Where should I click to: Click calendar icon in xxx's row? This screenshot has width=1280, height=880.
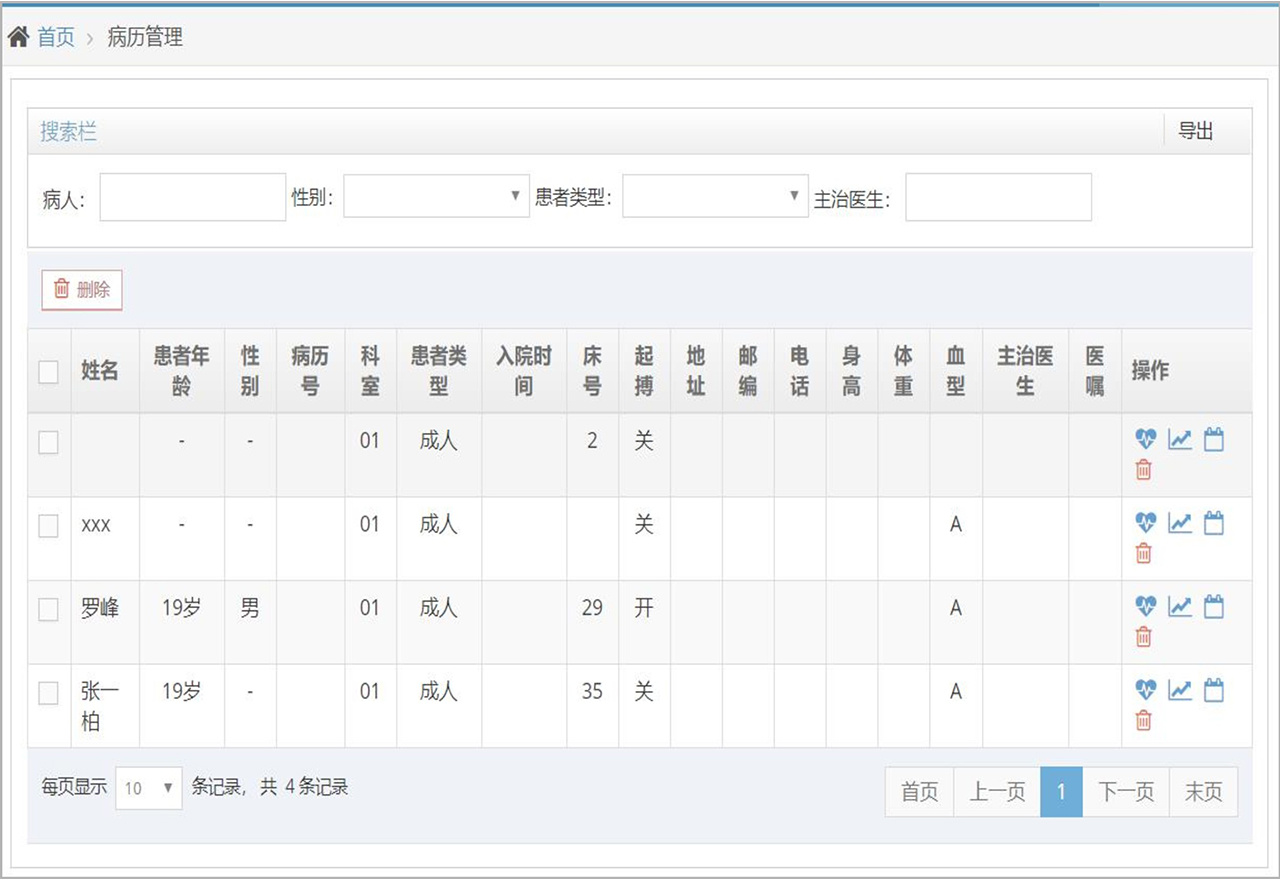coord(1213,523)
